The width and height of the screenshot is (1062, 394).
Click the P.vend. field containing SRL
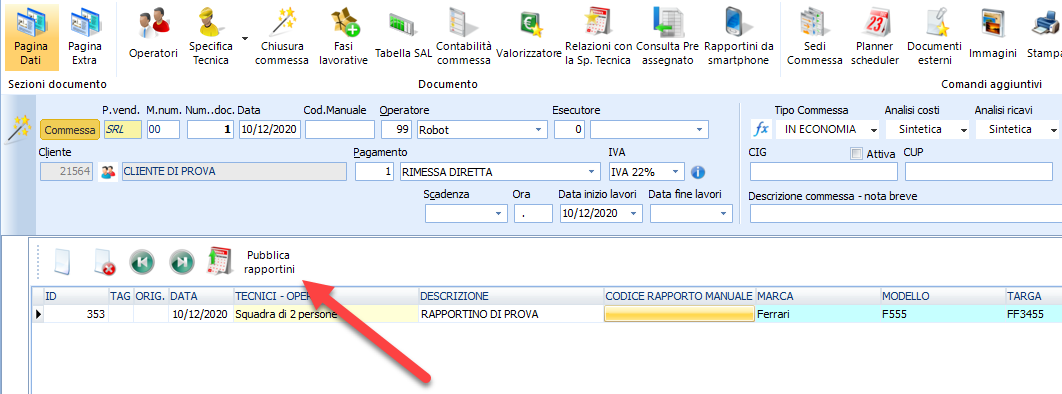click(x=123, y=129)
